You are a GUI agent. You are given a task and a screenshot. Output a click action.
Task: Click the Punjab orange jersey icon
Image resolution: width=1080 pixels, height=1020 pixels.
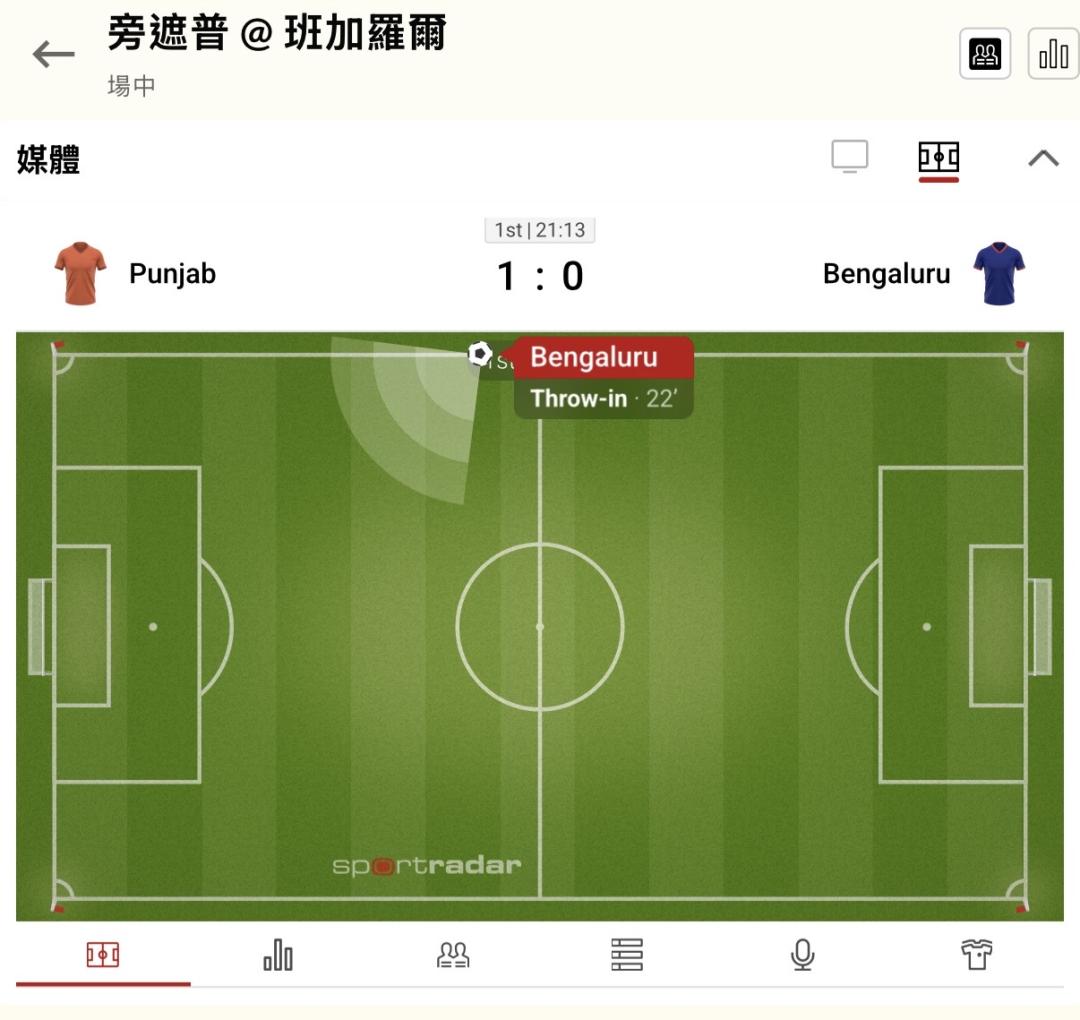pos(80,273)
